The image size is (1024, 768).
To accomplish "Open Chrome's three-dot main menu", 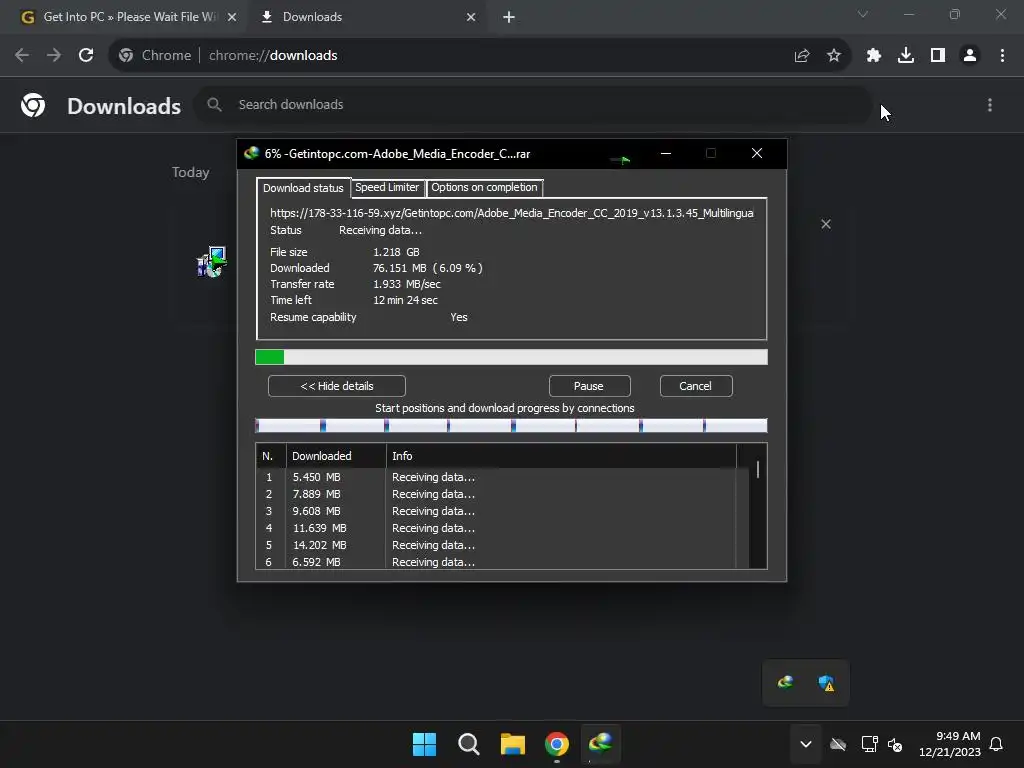I will [x=1002, y=56].
